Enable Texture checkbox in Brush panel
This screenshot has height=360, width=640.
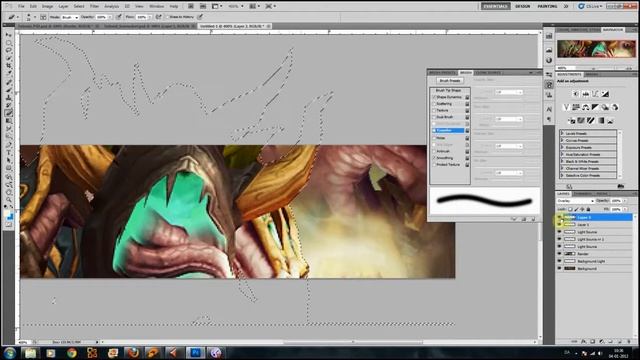[x=434, y=110]
